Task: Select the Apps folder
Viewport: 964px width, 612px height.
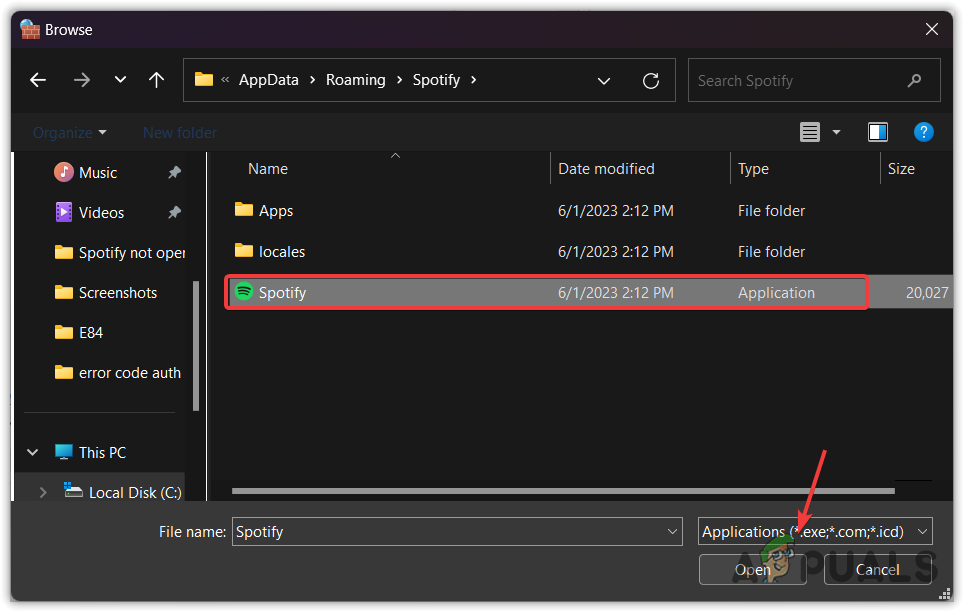Action: pyautogui.click(x=276, y=211)
